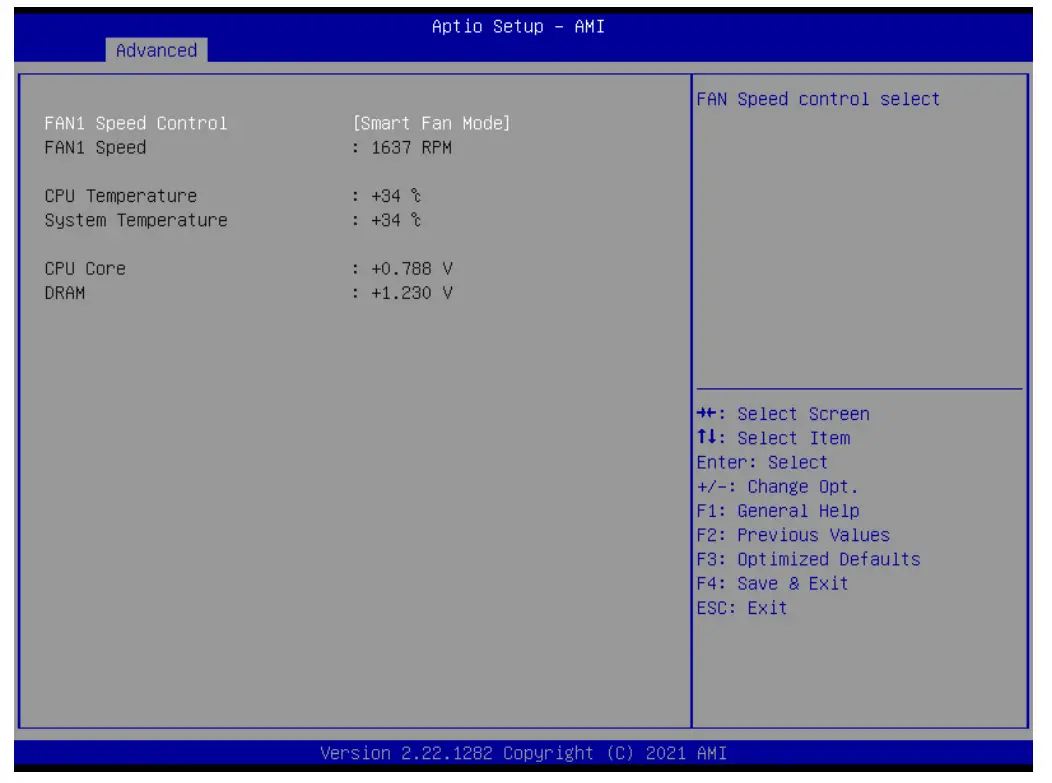Screen dimensions: 1052x783
Task: Click the F3: Optimized Defaults hint
Action: point(808,559)
